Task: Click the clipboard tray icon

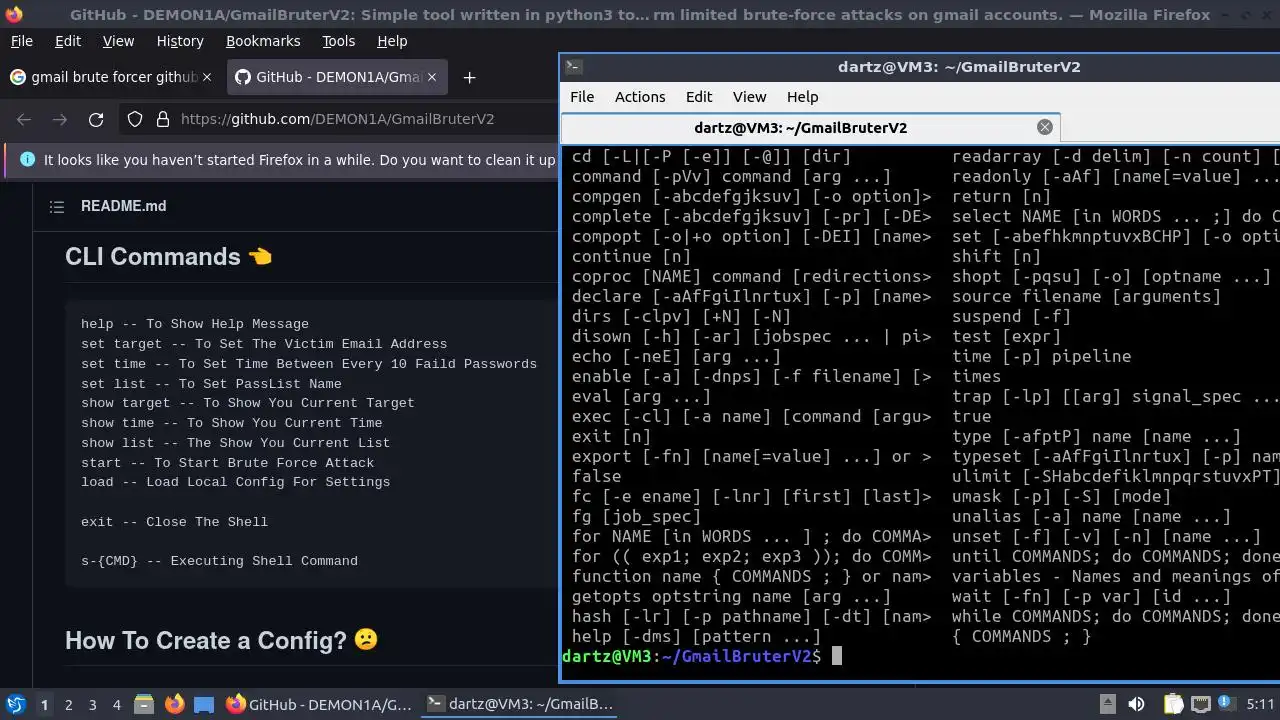Action: pyautogui.click(x=1174, y=704)
